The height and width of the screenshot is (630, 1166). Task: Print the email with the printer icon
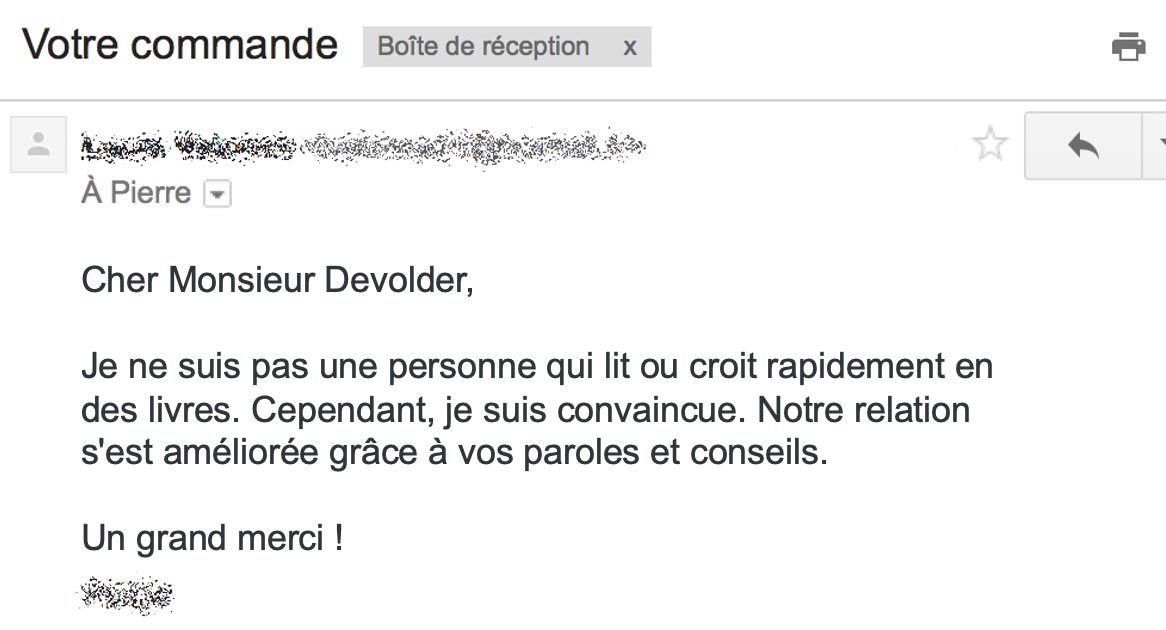click(x=1128, y=46)
